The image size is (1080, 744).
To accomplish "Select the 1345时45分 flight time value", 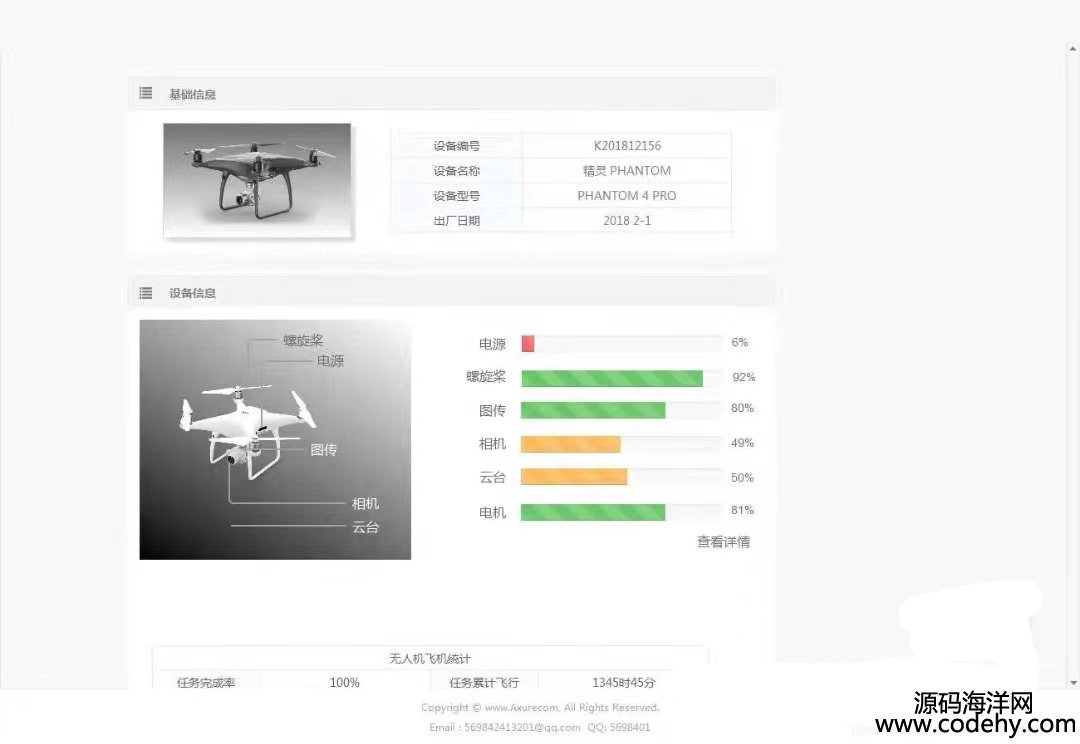I will tap(623, 683).
